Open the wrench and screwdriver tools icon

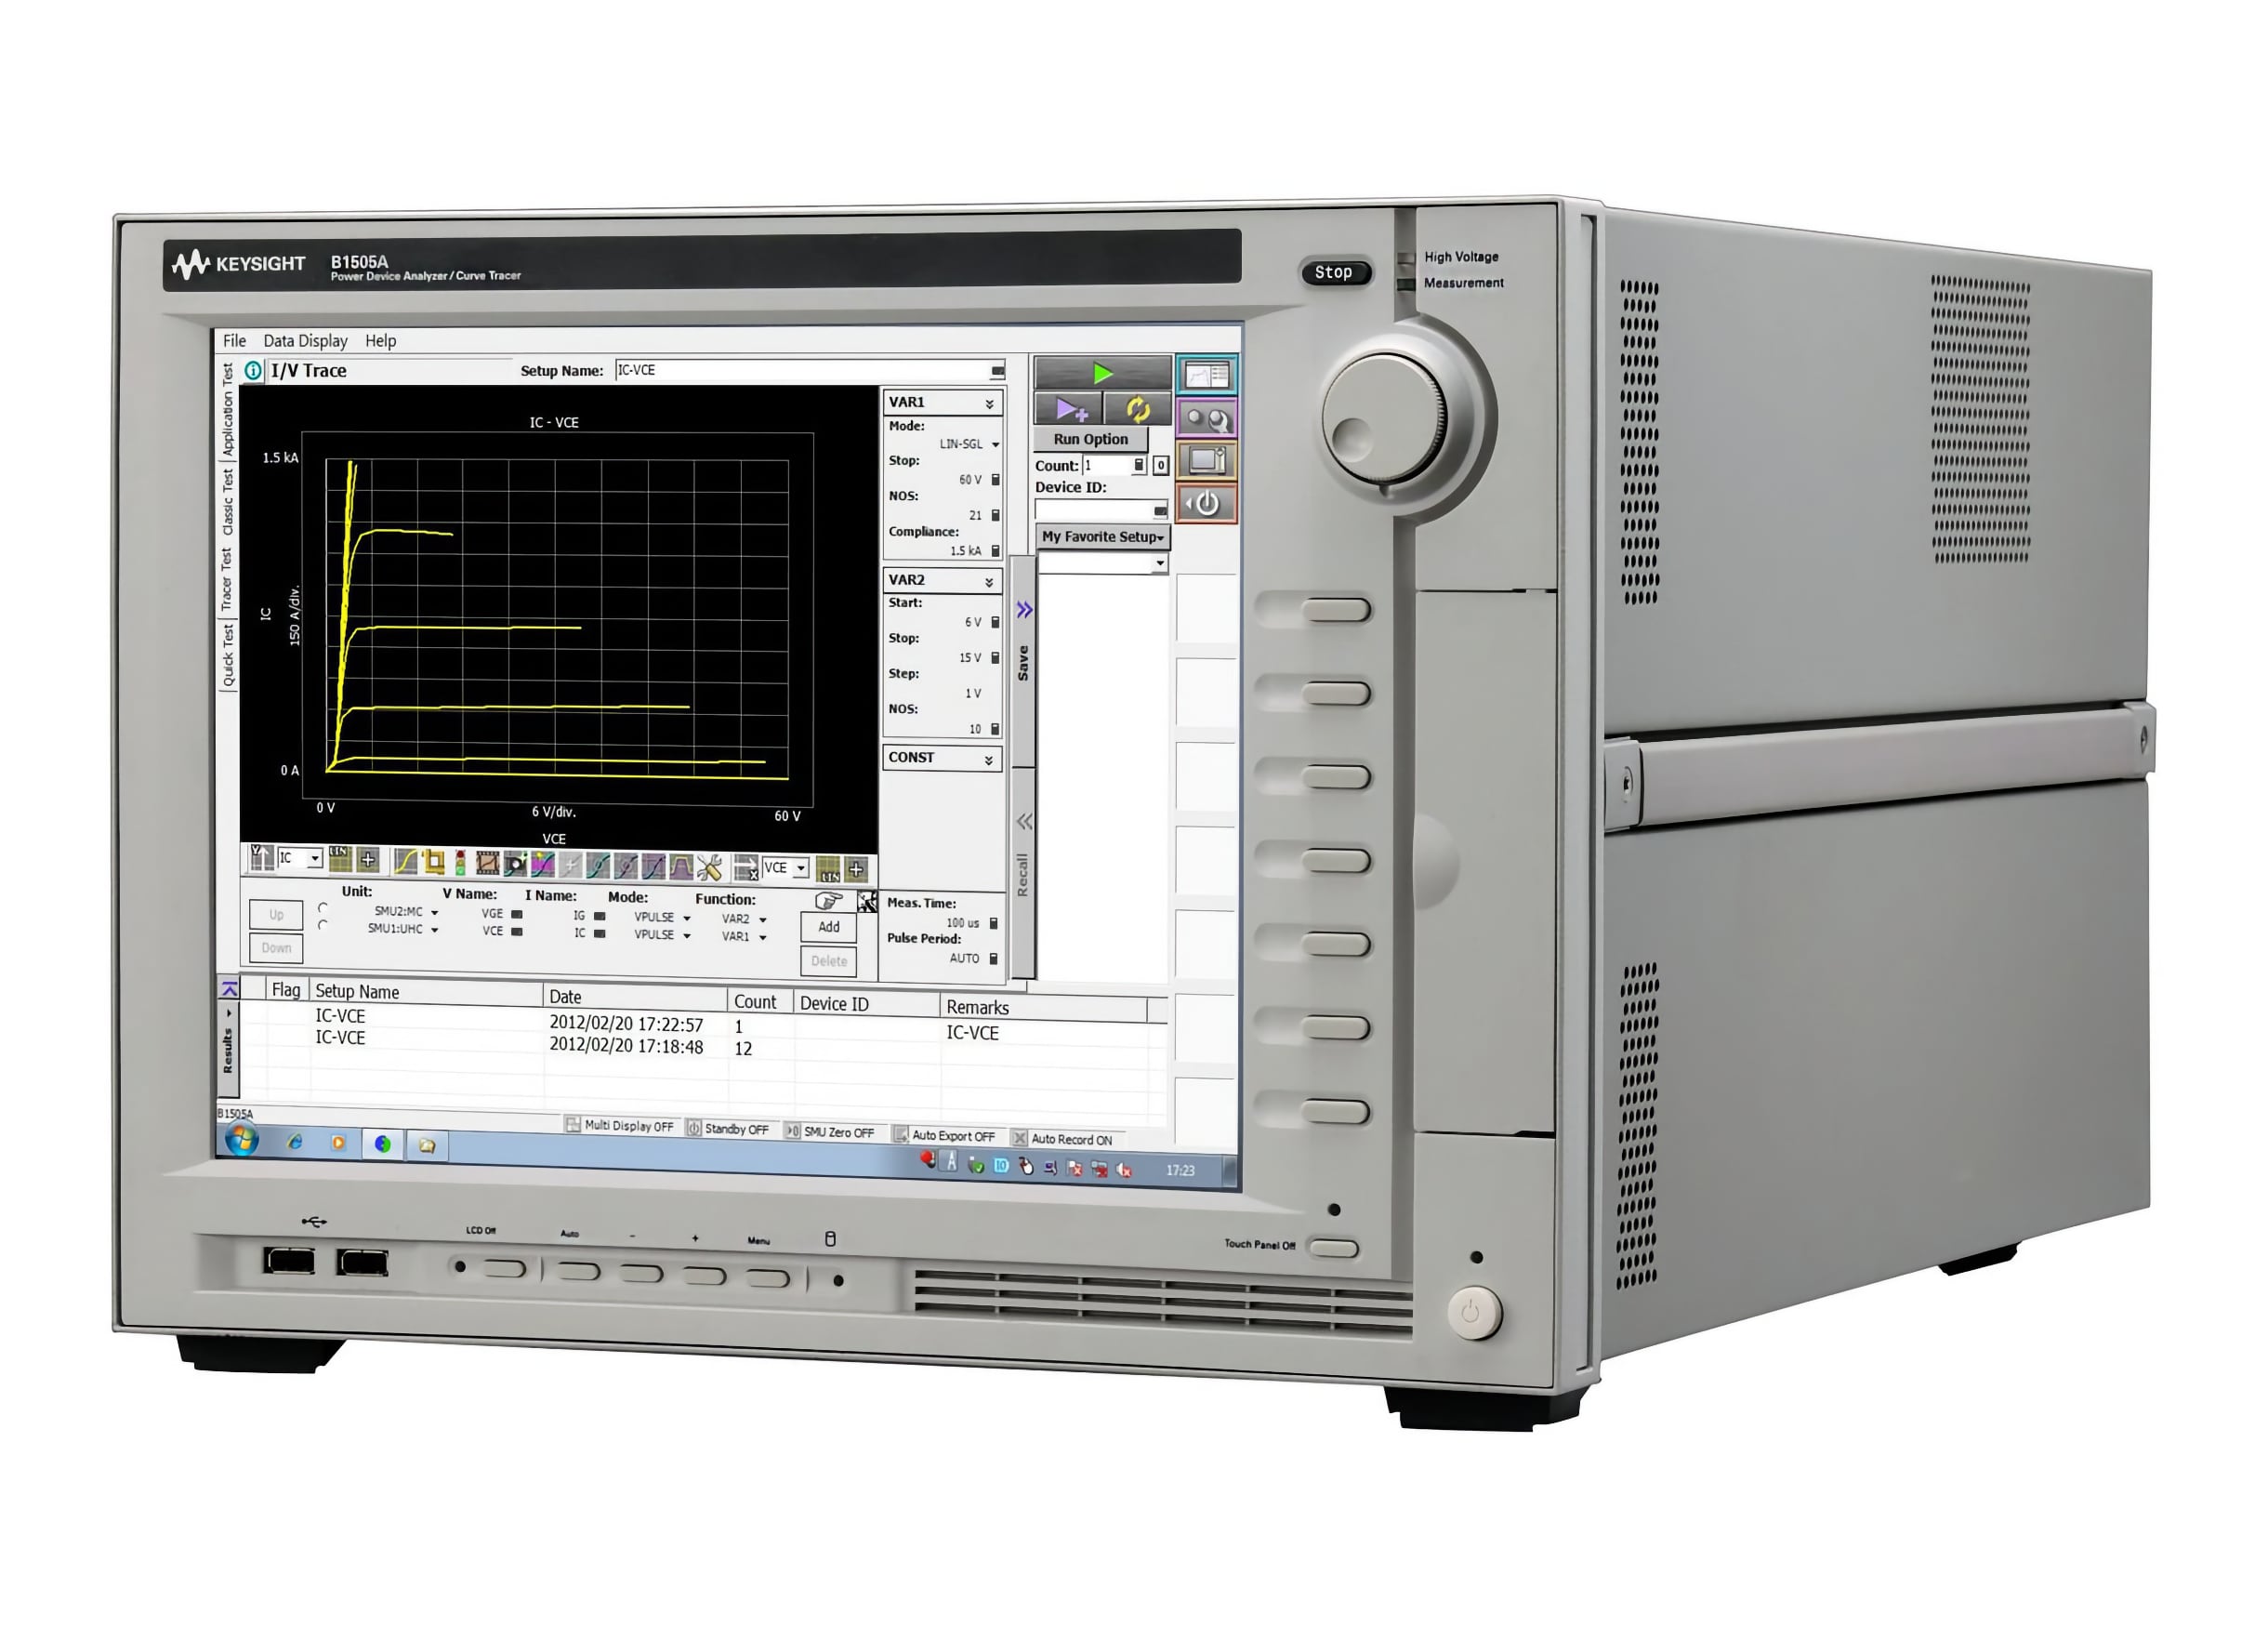(709, 867)
